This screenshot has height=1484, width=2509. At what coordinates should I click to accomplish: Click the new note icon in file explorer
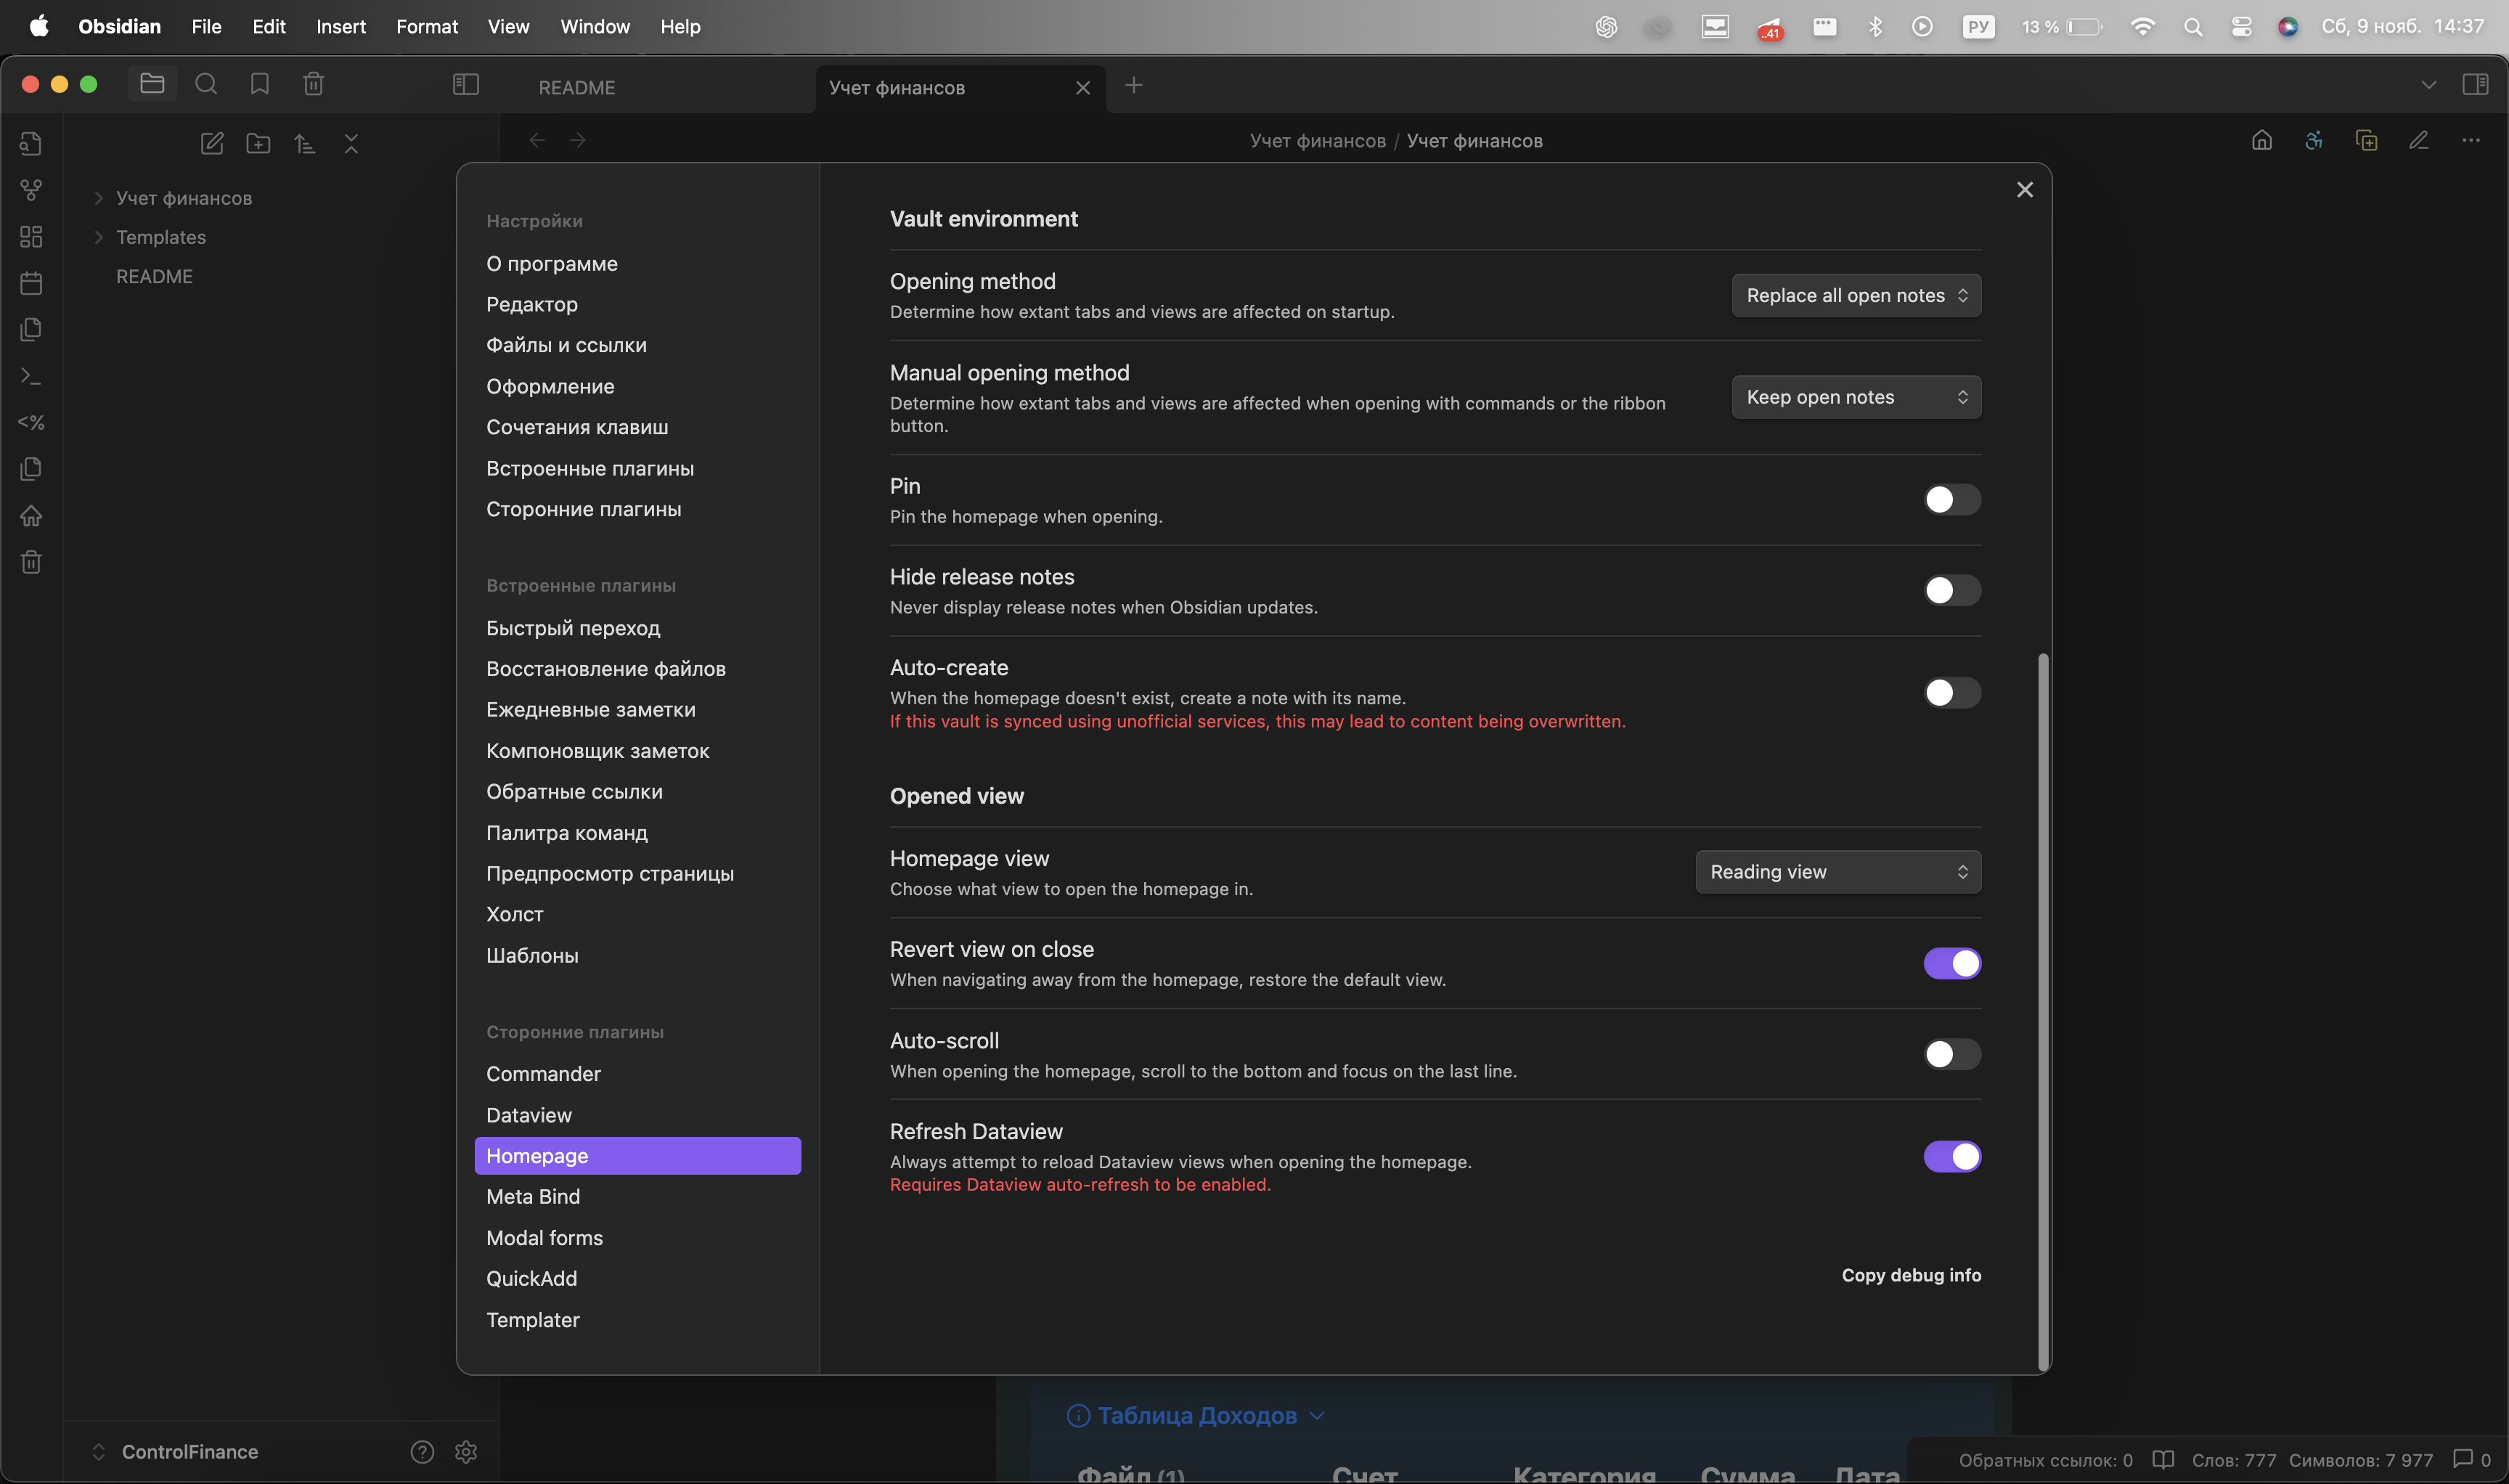click(212, 143)
